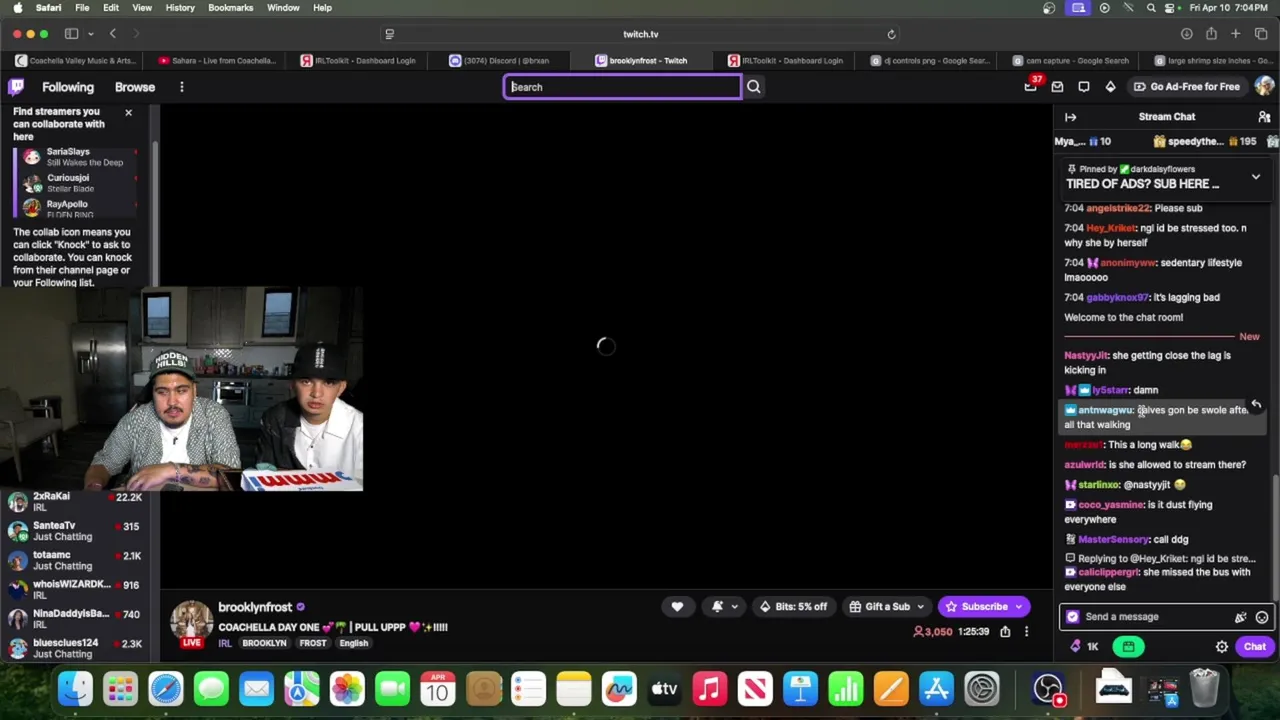1280x720 pixels.
Task: Open the brooklynfrost channel avatar
Action: coord(191,620)
